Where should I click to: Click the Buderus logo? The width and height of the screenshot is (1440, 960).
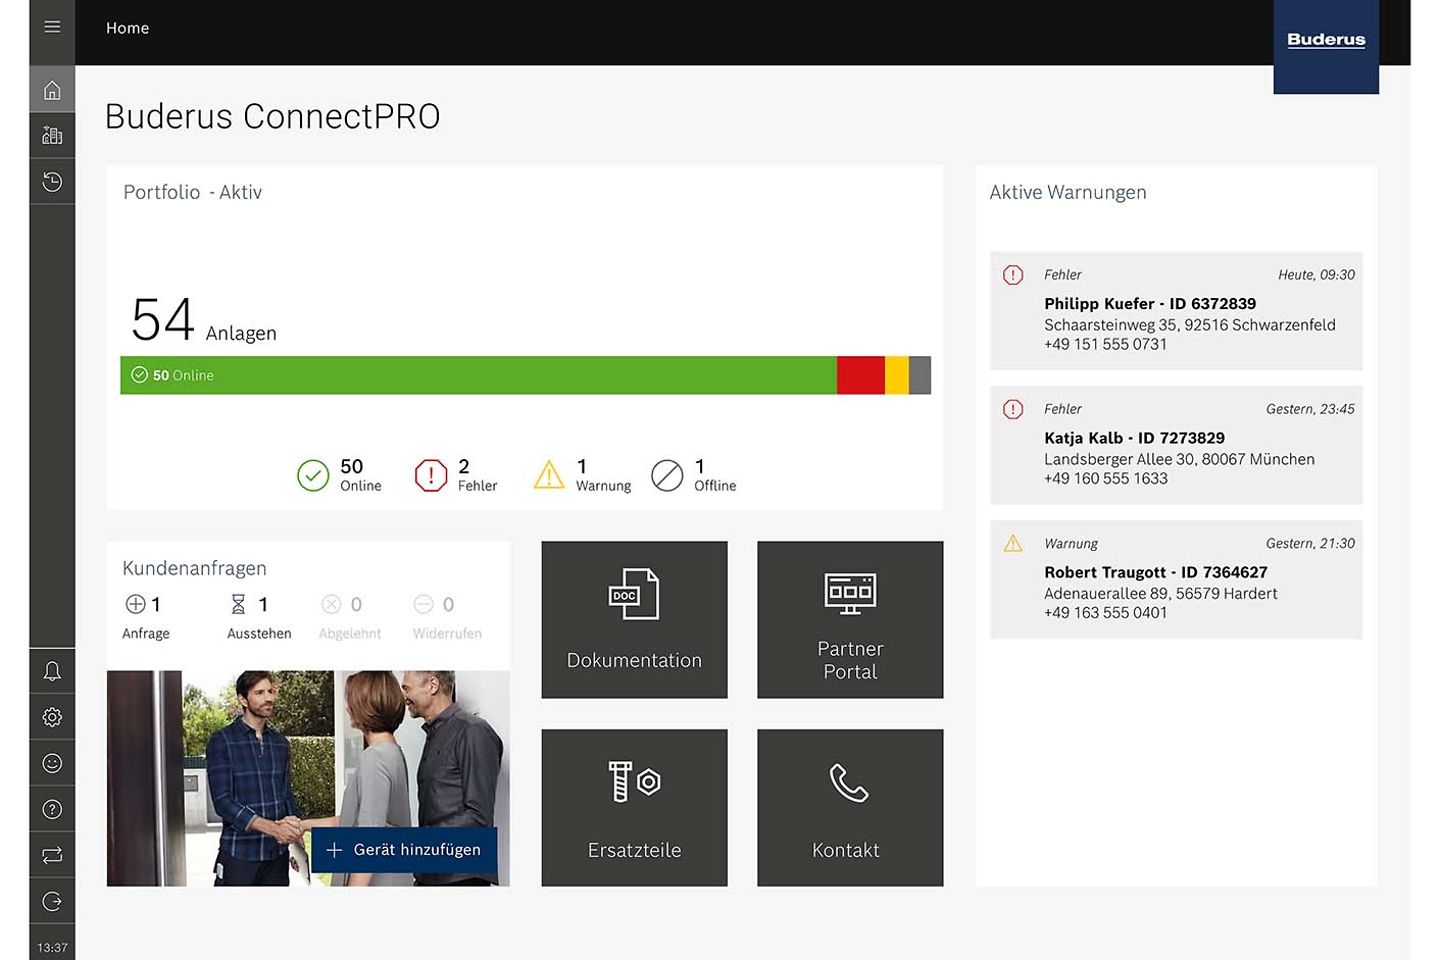click(1325, 41)
